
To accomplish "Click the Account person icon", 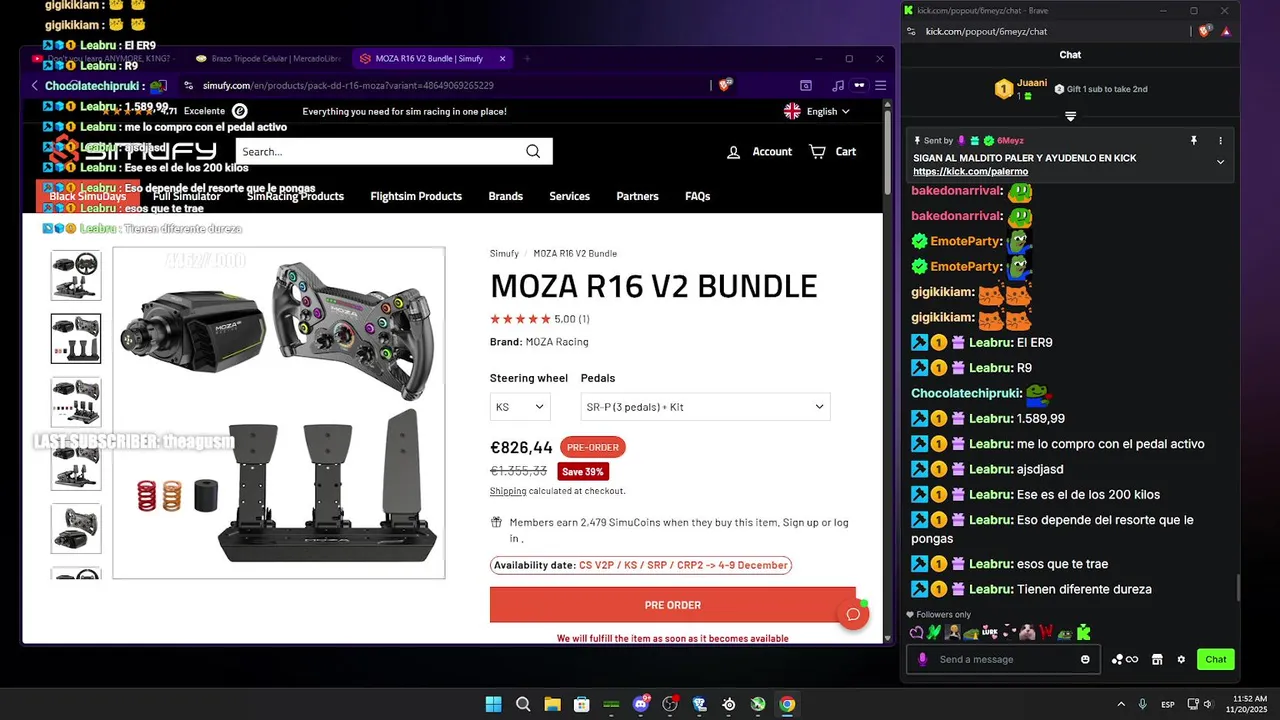I will pos(733,152).
